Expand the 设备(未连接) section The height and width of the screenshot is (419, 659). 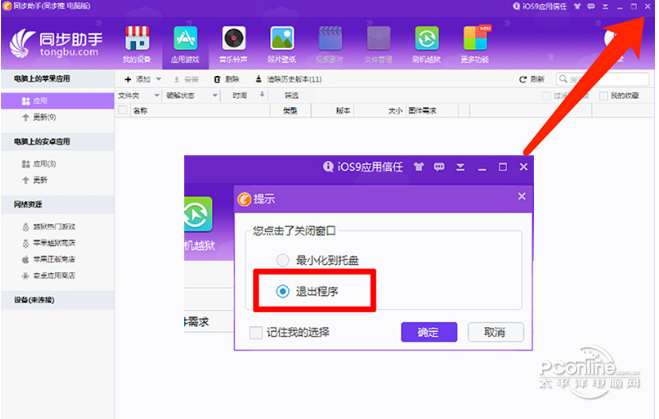point(58,300)
